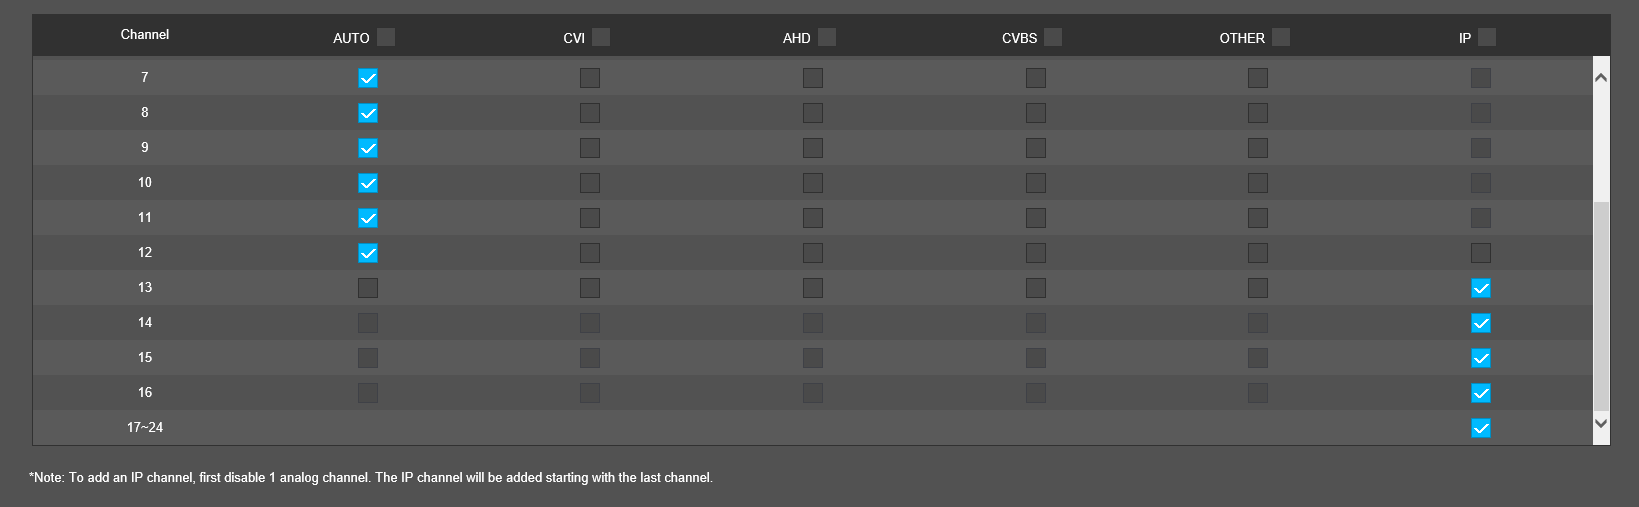
Task: Check the AUTO header select-all checkbox
Action: [386, 37]
